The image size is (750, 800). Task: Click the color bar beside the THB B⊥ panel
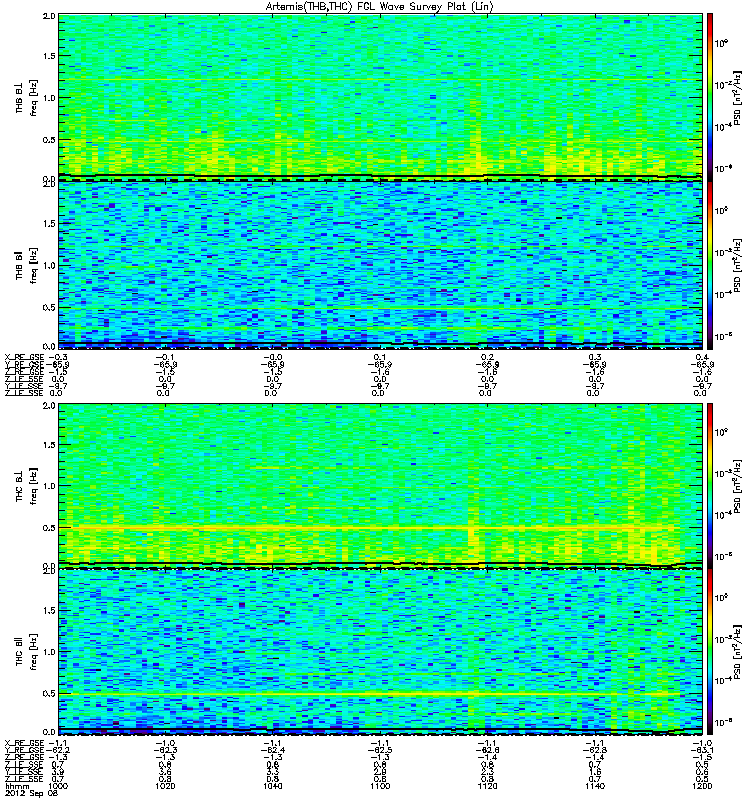coord(710,97)
